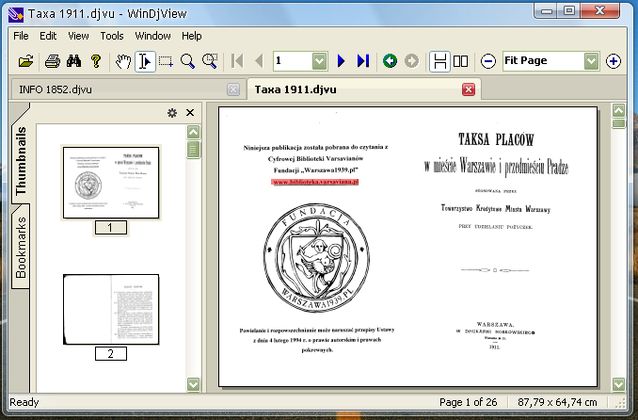Screen dimensions: 638x420
Task: Click the Fundacja Warszawa1939.pl seal image
Action: click(x=317, y=258)
